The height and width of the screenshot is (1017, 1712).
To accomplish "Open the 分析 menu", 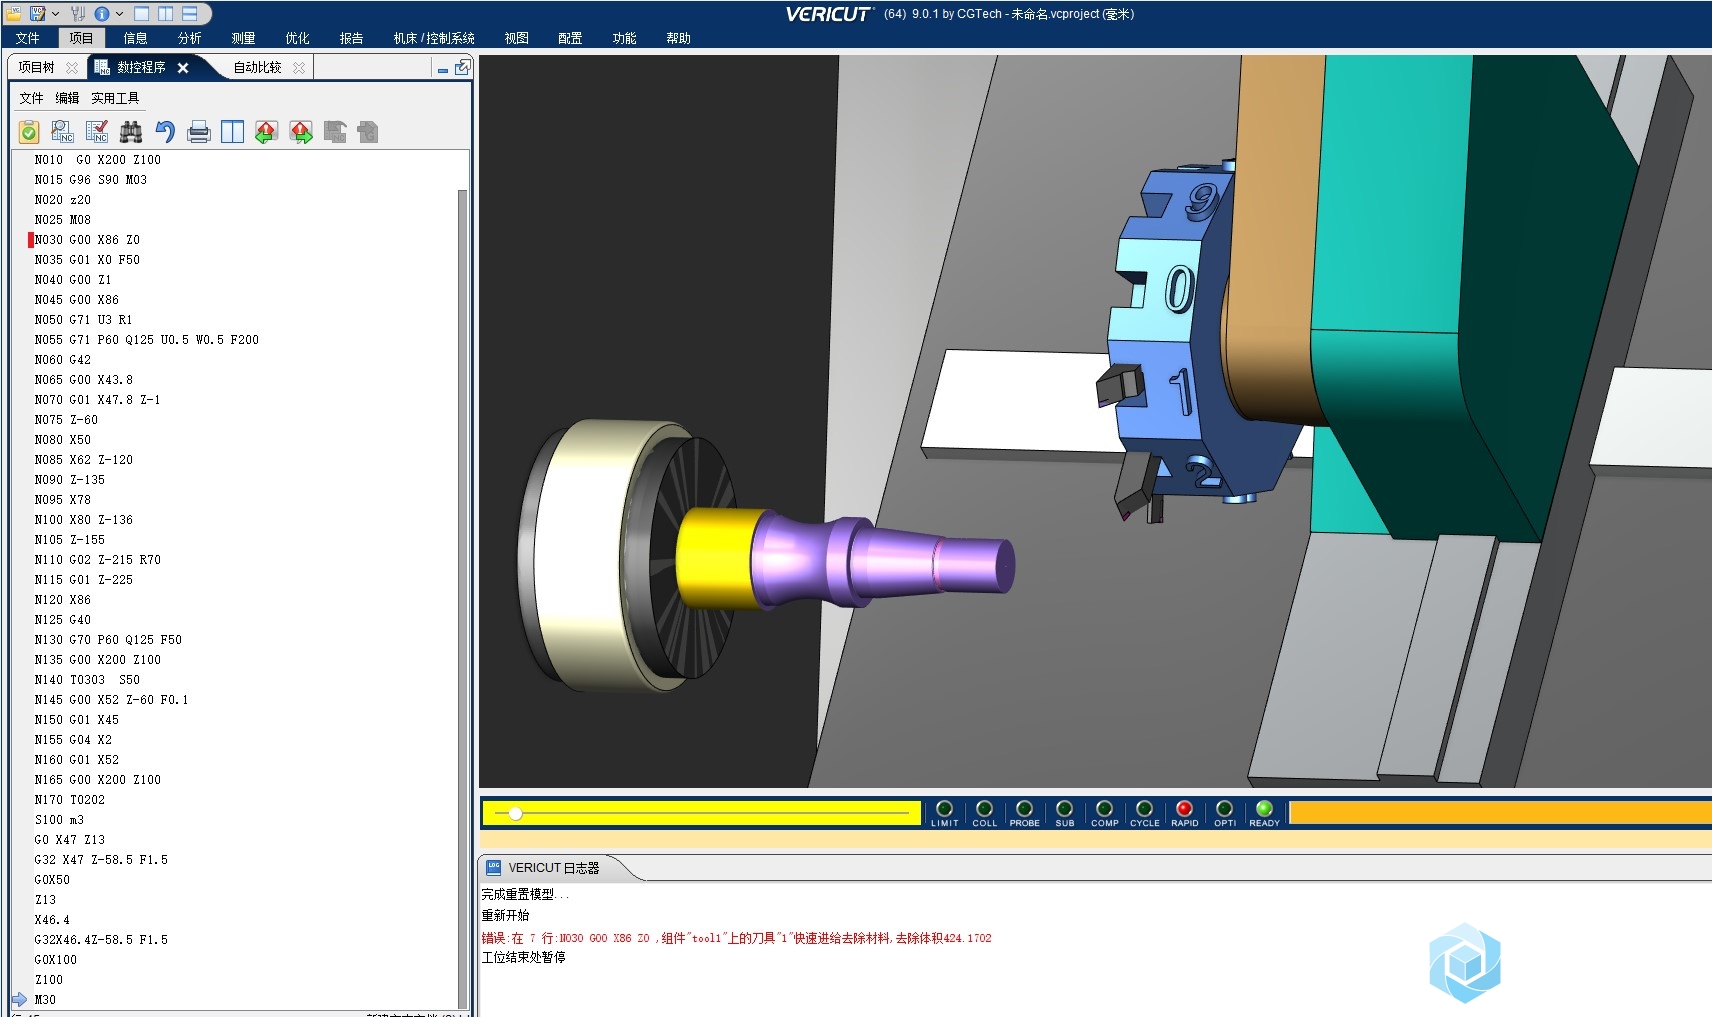I will click(189, 38).
